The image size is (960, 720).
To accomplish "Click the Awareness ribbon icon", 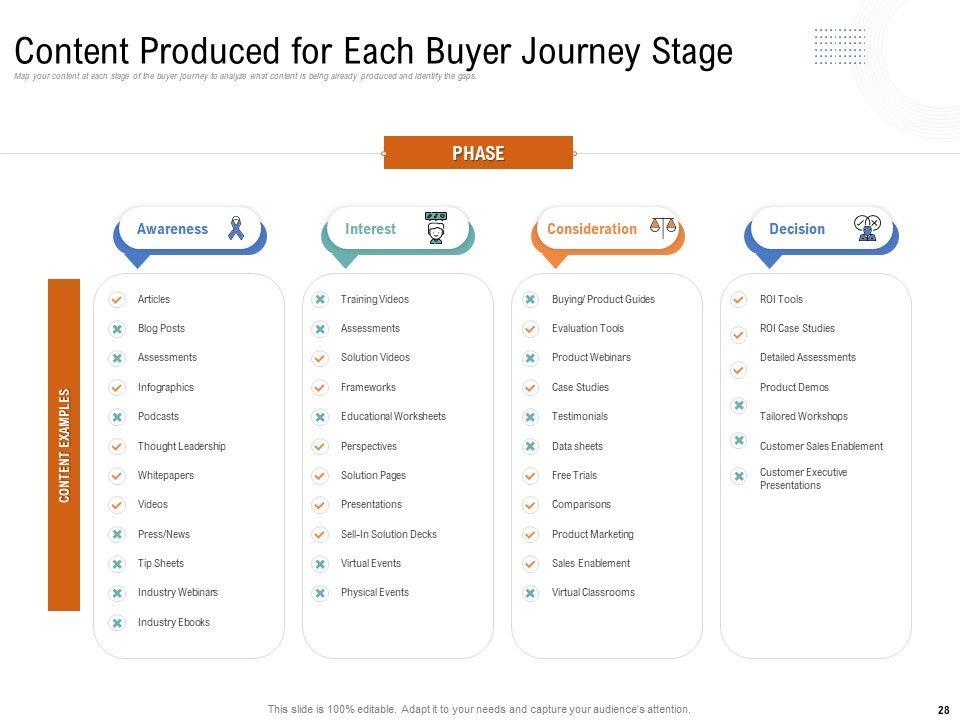I will (236, 228).
